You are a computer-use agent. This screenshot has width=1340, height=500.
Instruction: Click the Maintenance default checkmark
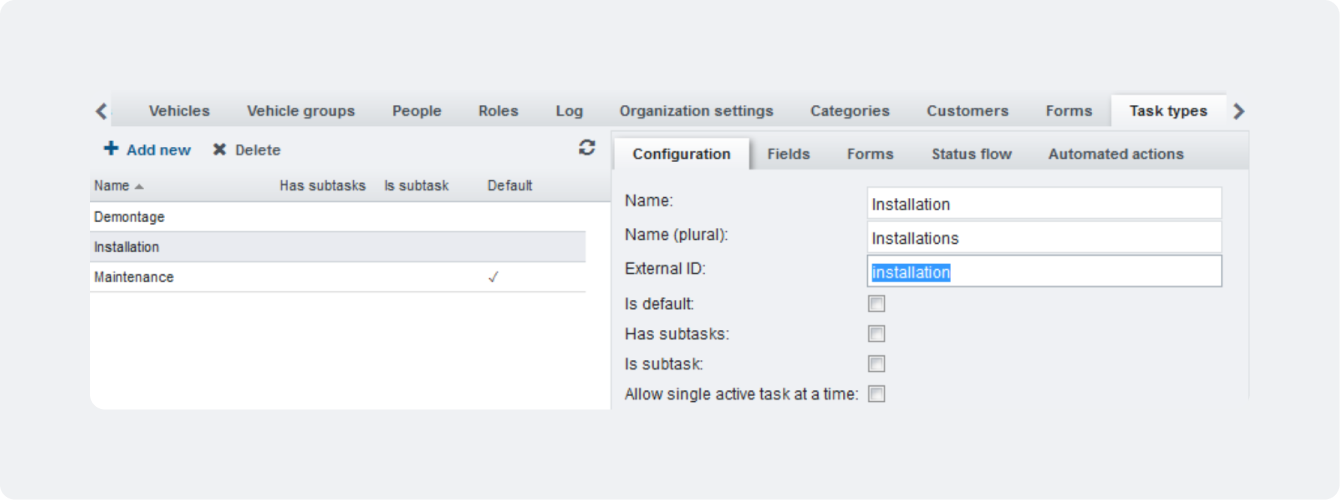click(x=493, y=277)
